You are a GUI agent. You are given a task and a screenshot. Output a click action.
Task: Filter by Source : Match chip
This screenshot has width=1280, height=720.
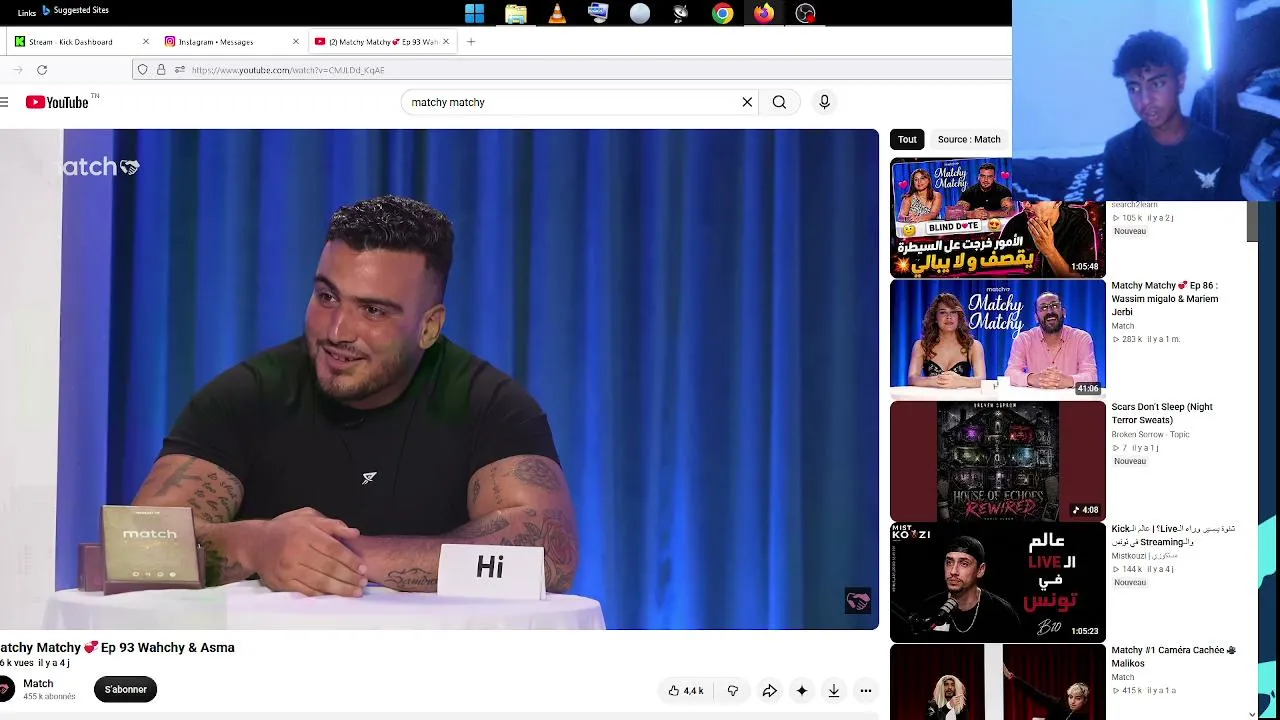click(x=969, y=140)
